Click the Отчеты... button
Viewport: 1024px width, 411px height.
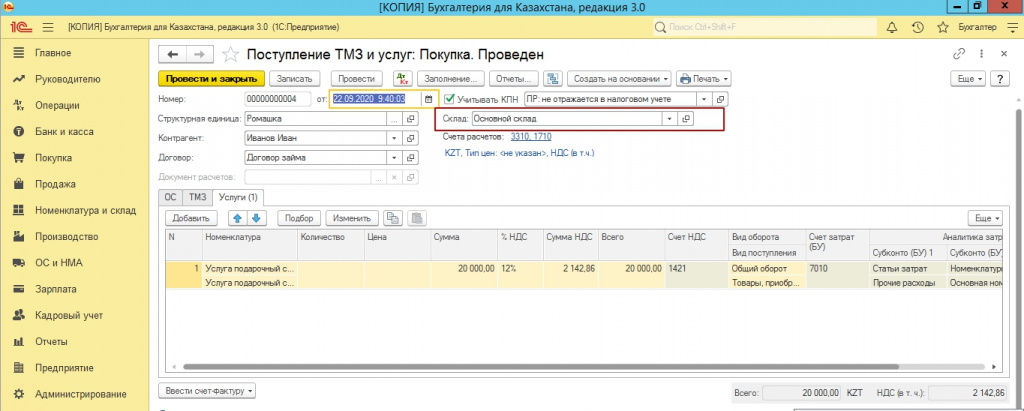(x=514, y=78)
